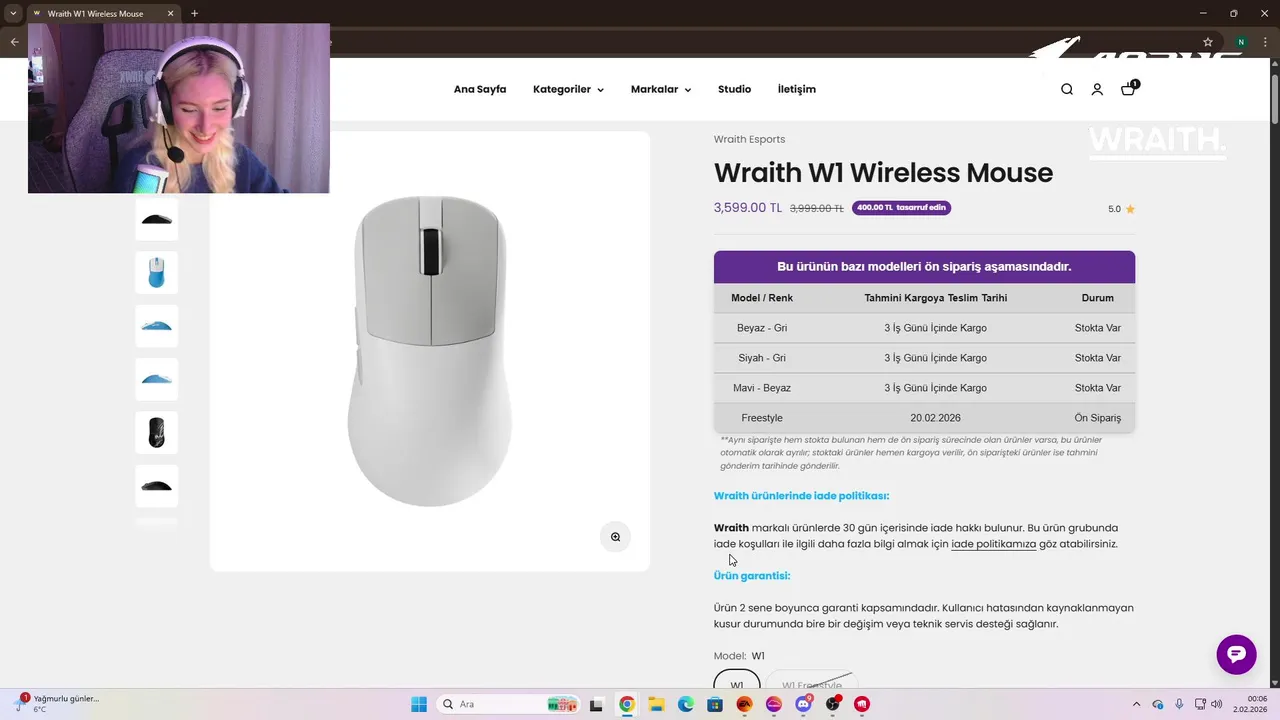This screenshot has height=720, width=1280.
Task: Open the shopping cart icon
Action: point(1128,88)
